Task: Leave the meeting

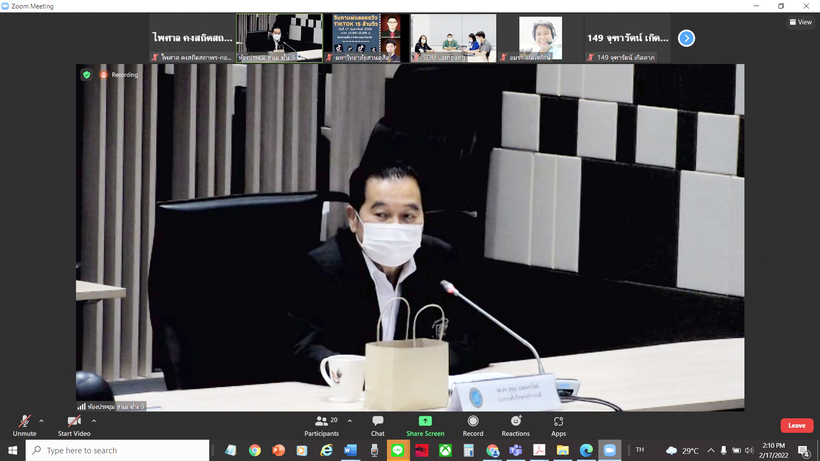Action: (x=796, y=425)
